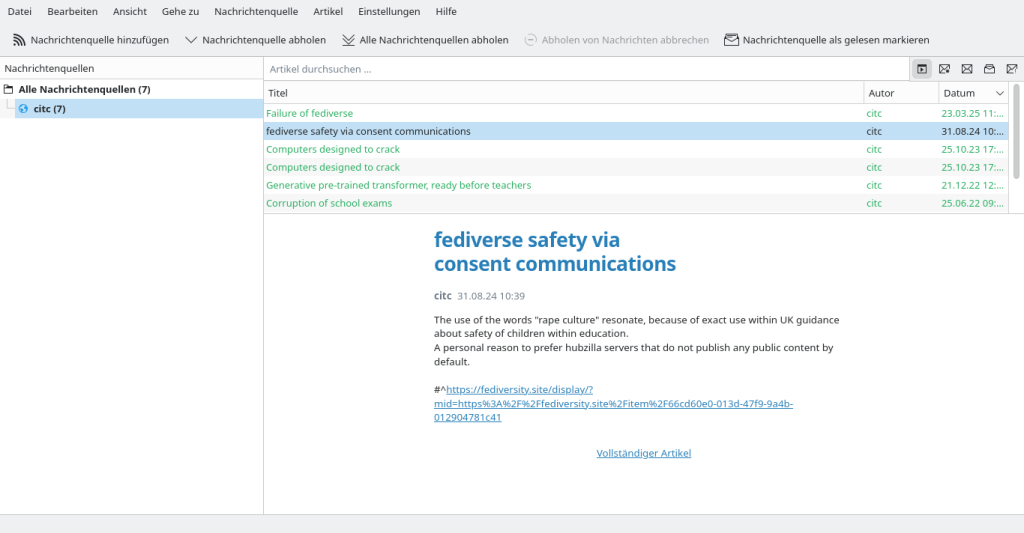The height and width of the screenshot is (533, 1024).
Task: Click the globe icon beside citc feed
Action: click(24, 109)
